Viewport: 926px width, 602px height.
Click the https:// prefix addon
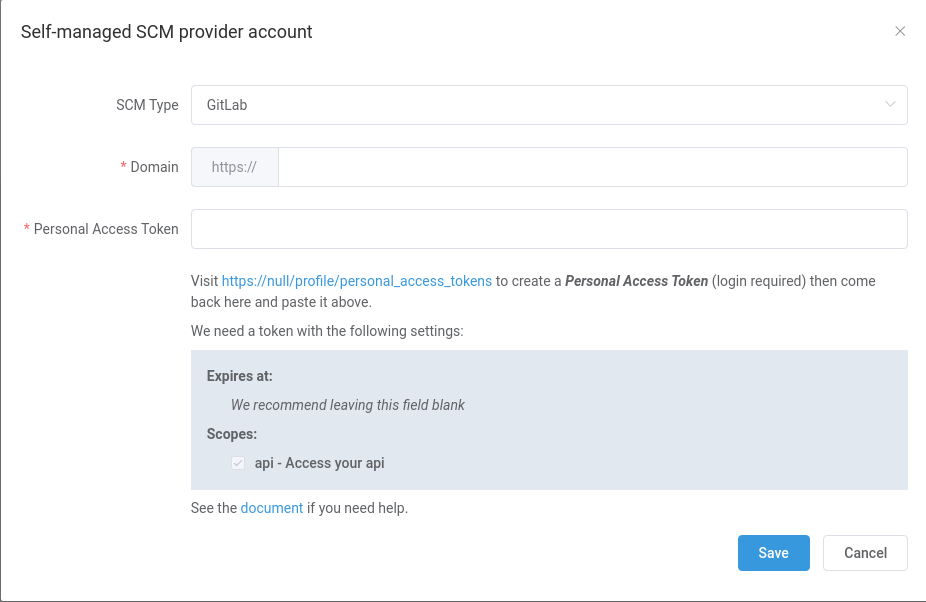pos(234,167)
